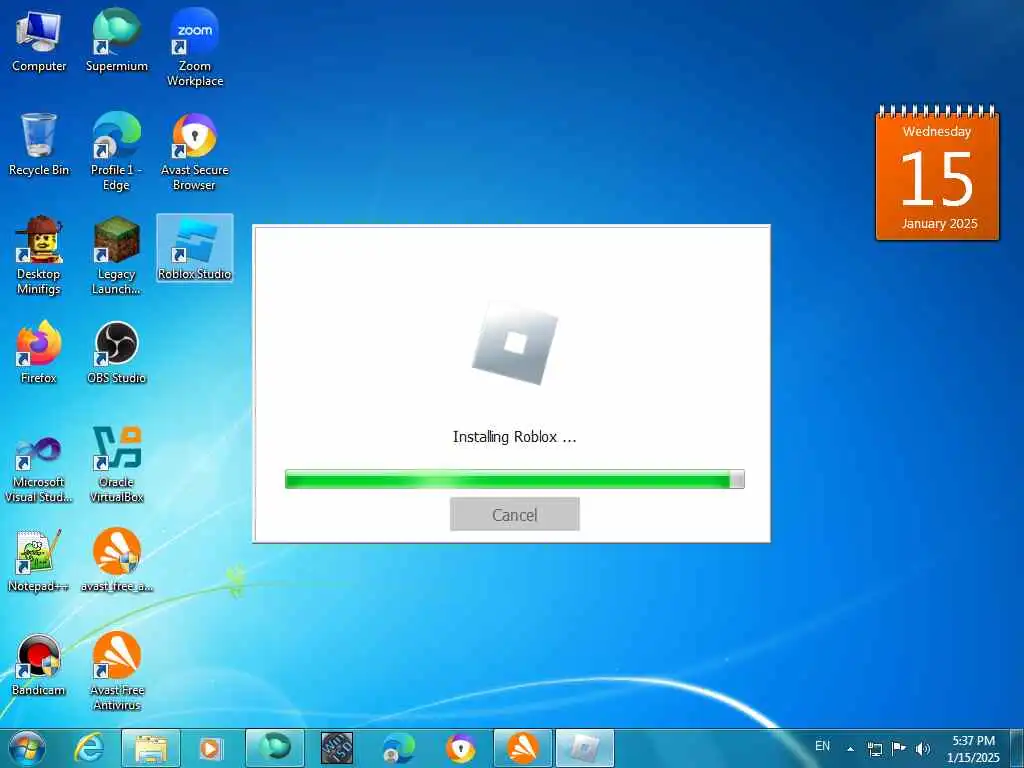Click the EN language indicator

coord(822,746)
